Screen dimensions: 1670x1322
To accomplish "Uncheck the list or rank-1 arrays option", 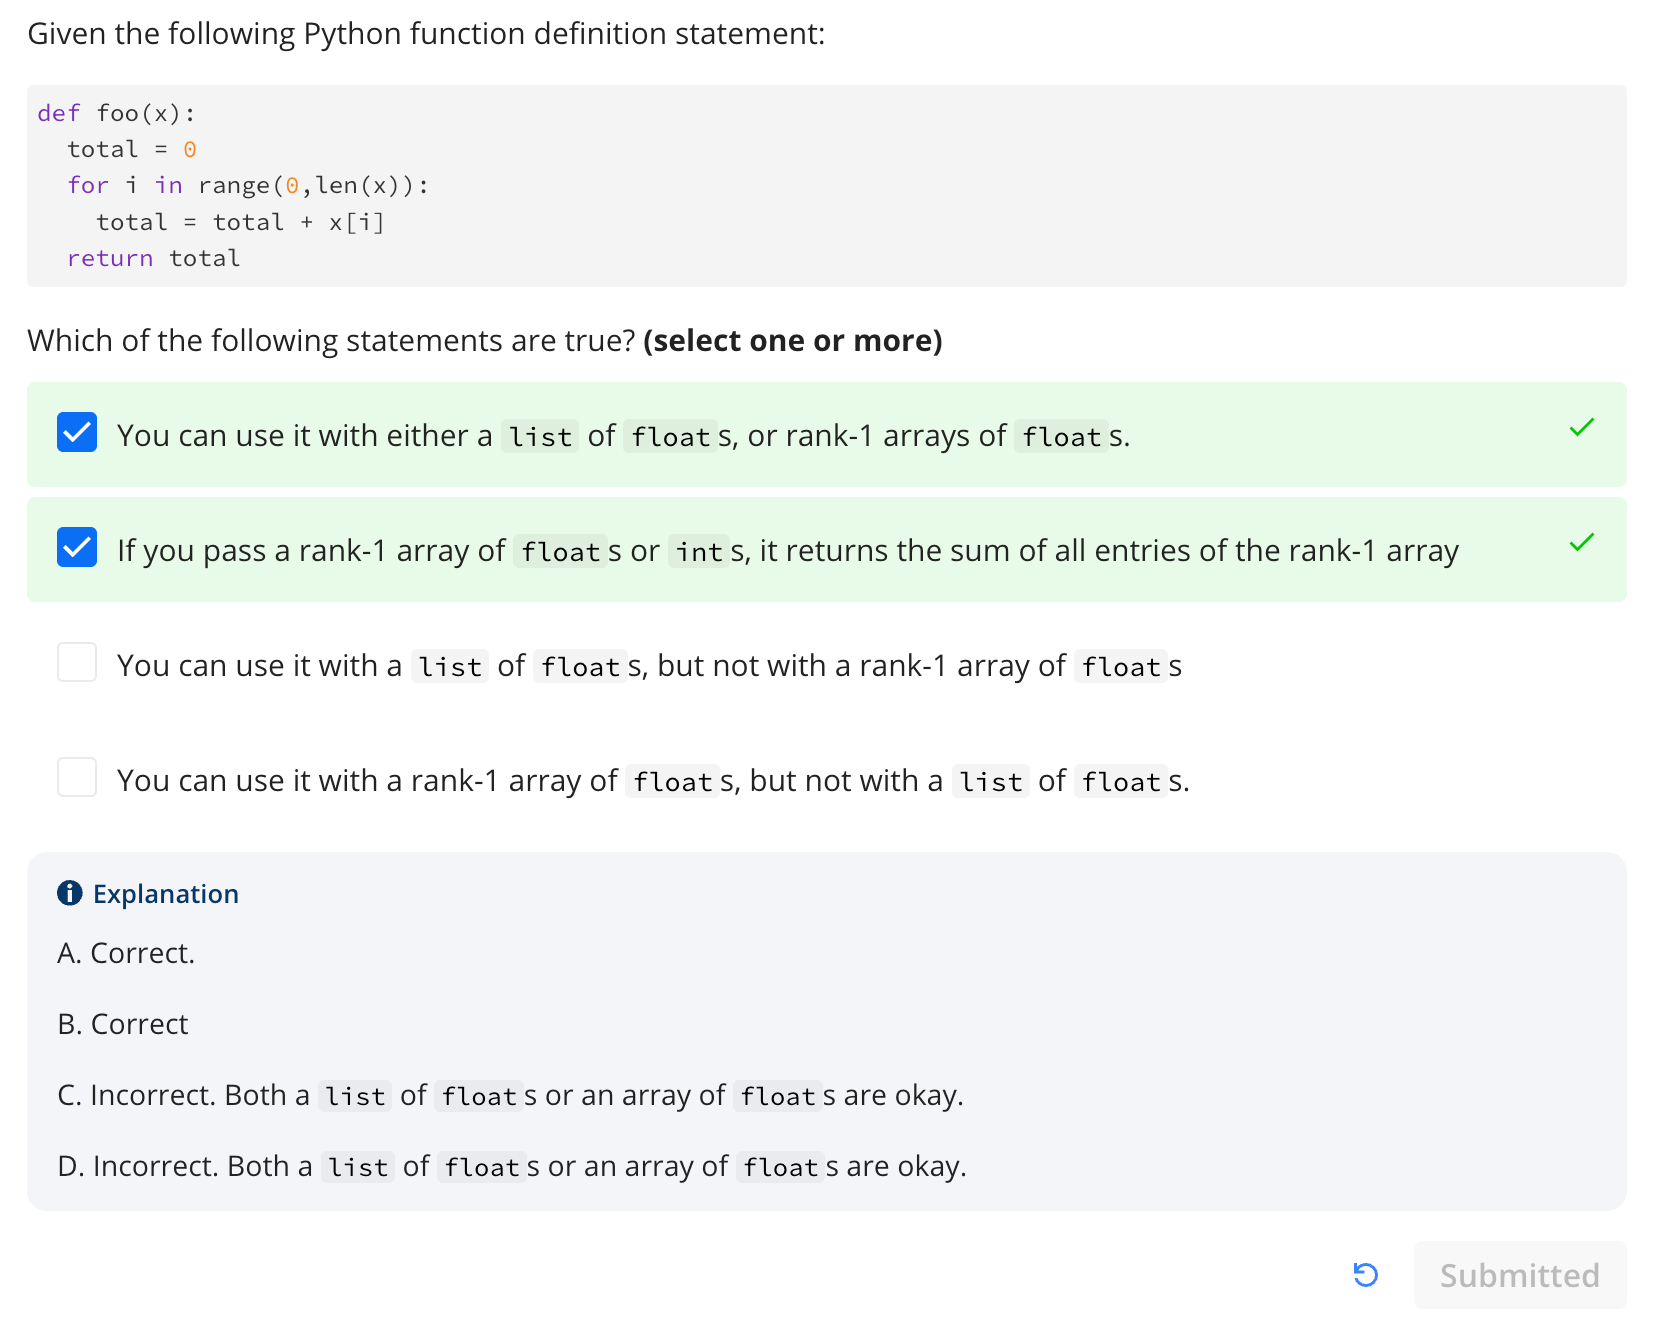I will point(77,432).
